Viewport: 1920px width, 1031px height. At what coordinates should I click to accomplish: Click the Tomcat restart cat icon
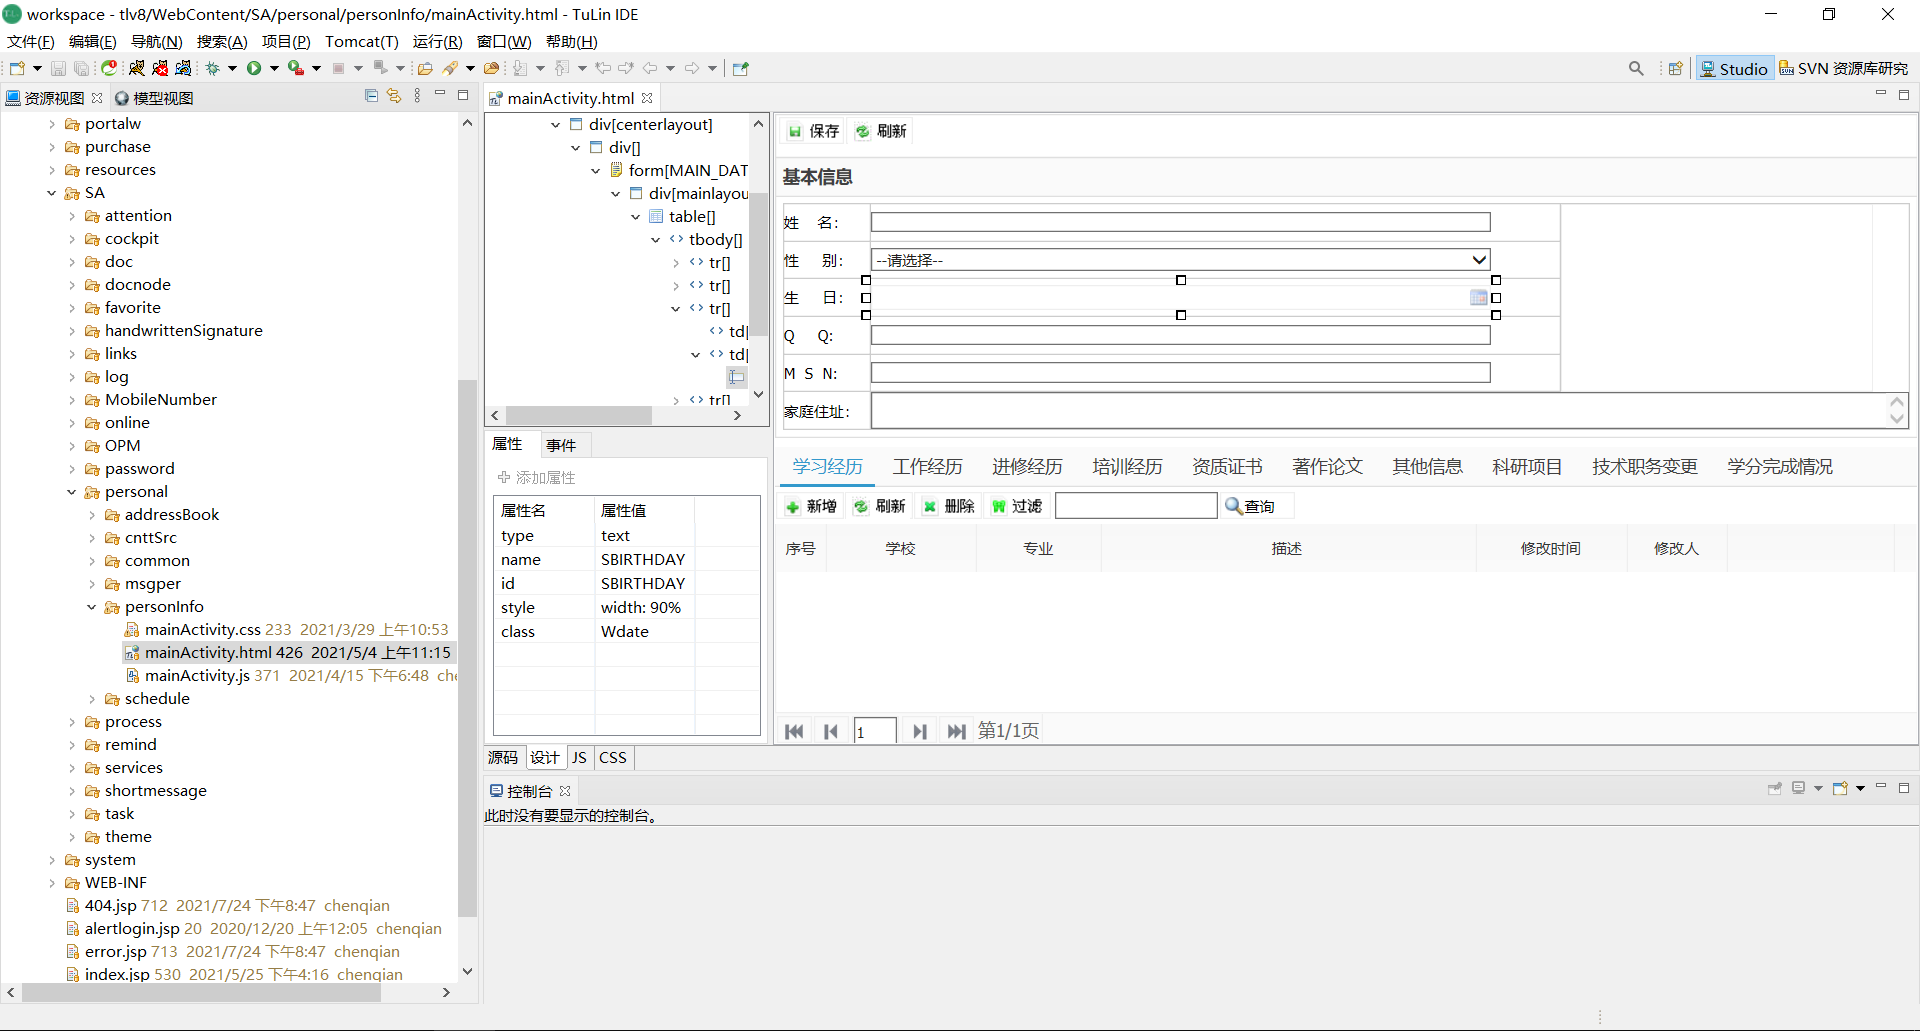coord(183,68)
